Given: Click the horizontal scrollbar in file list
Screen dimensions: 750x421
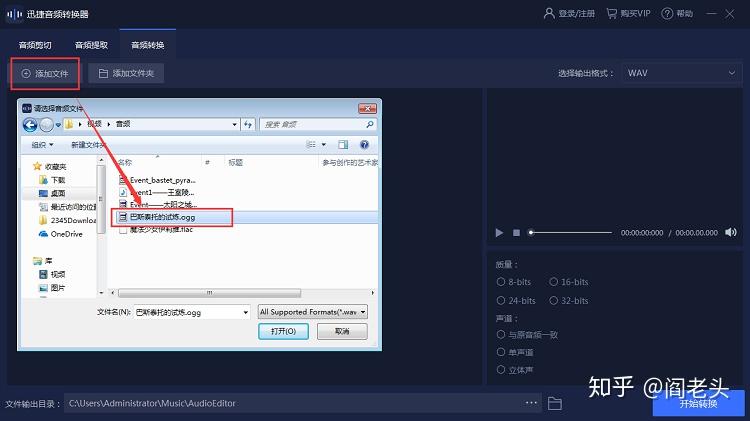Looking at the screenshot, I should pos(210,292).
